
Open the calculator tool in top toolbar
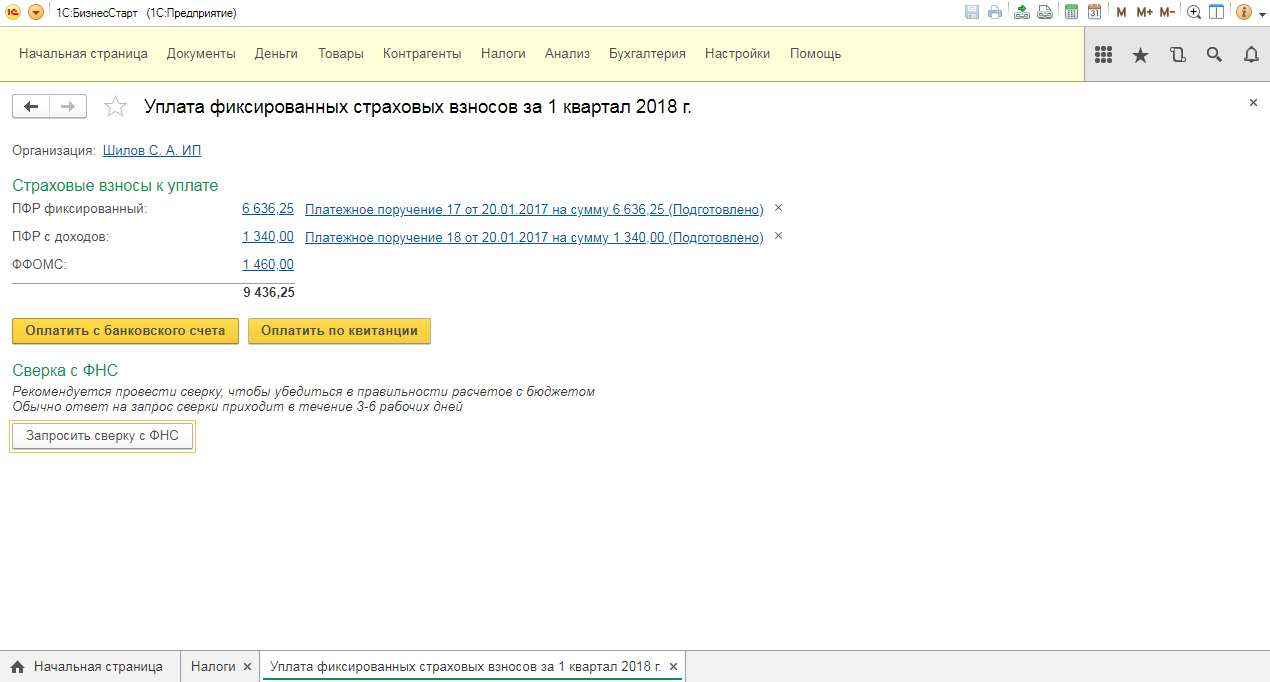point(1071,12)
